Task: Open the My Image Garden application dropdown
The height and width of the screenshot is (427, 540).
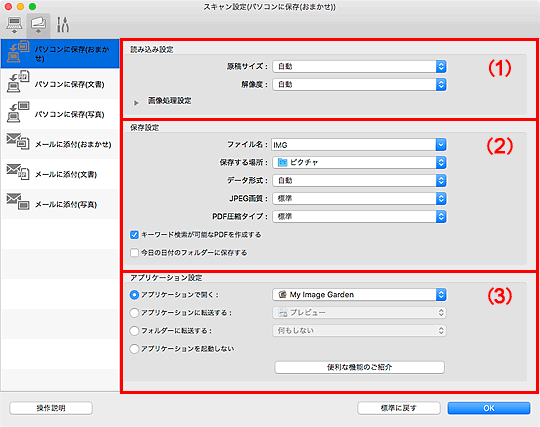Action: 359,295
